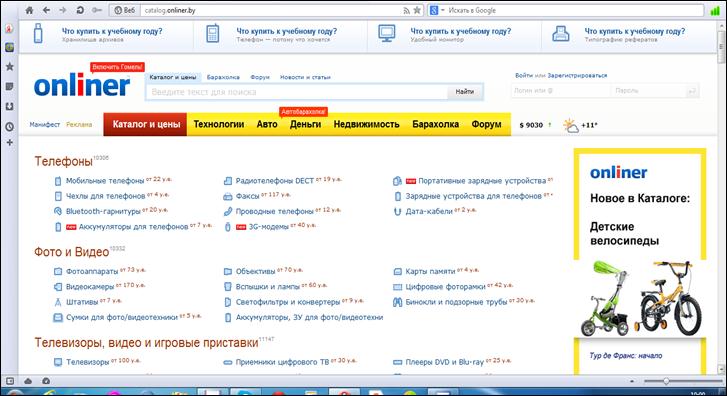The image size is (727, 396).
Task: Open the red Каталог и цены menu item
Action: (x=145, y=124)
